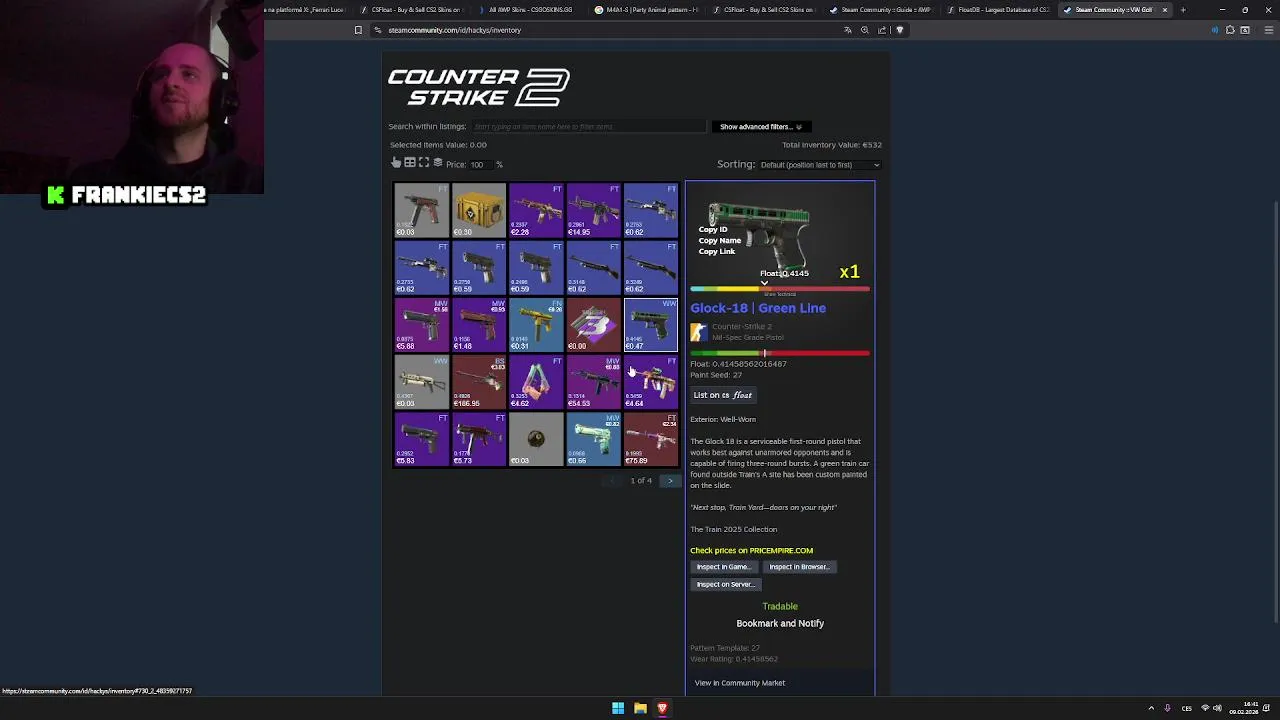Click the fullscreen expand icon in toolbar
The width and height of the screenshot is (1280, 720).
click(424, 163)
